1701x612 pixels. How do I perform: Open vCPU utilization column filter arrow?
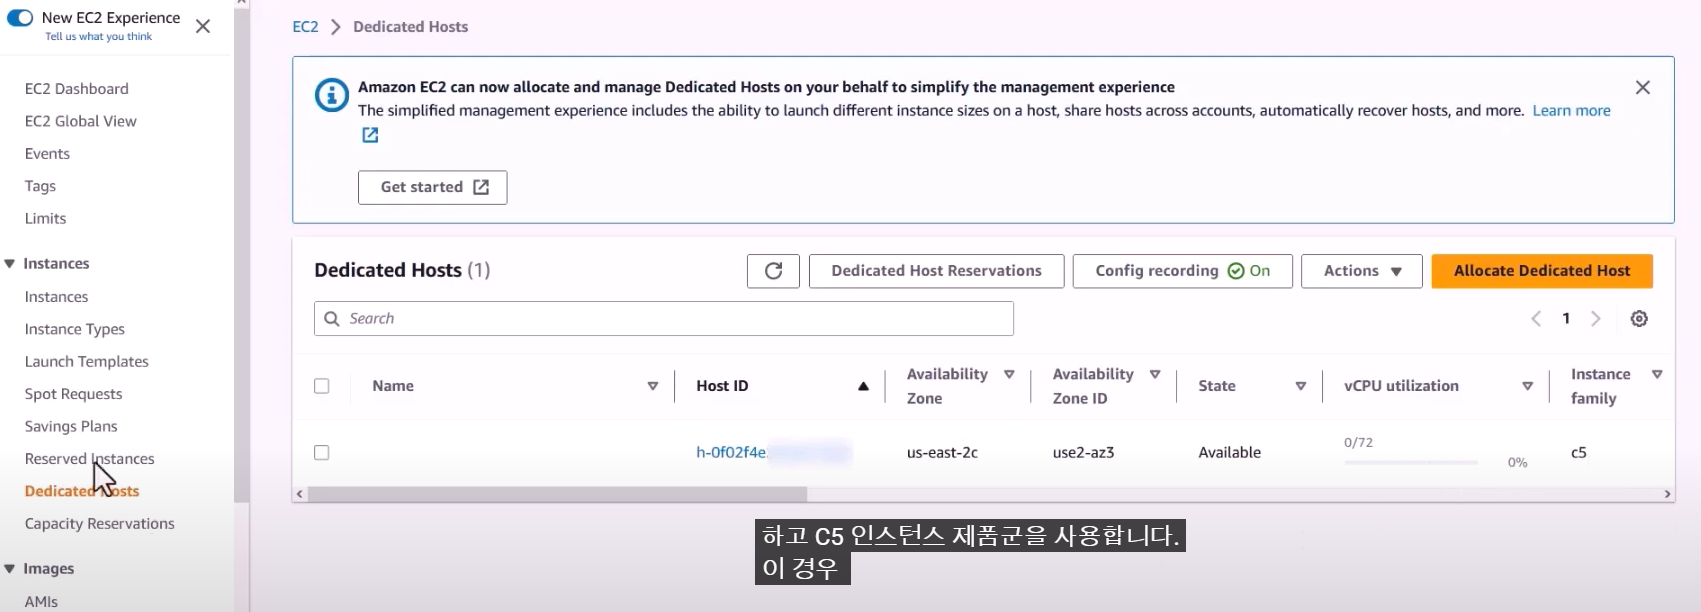point(1528,386)
